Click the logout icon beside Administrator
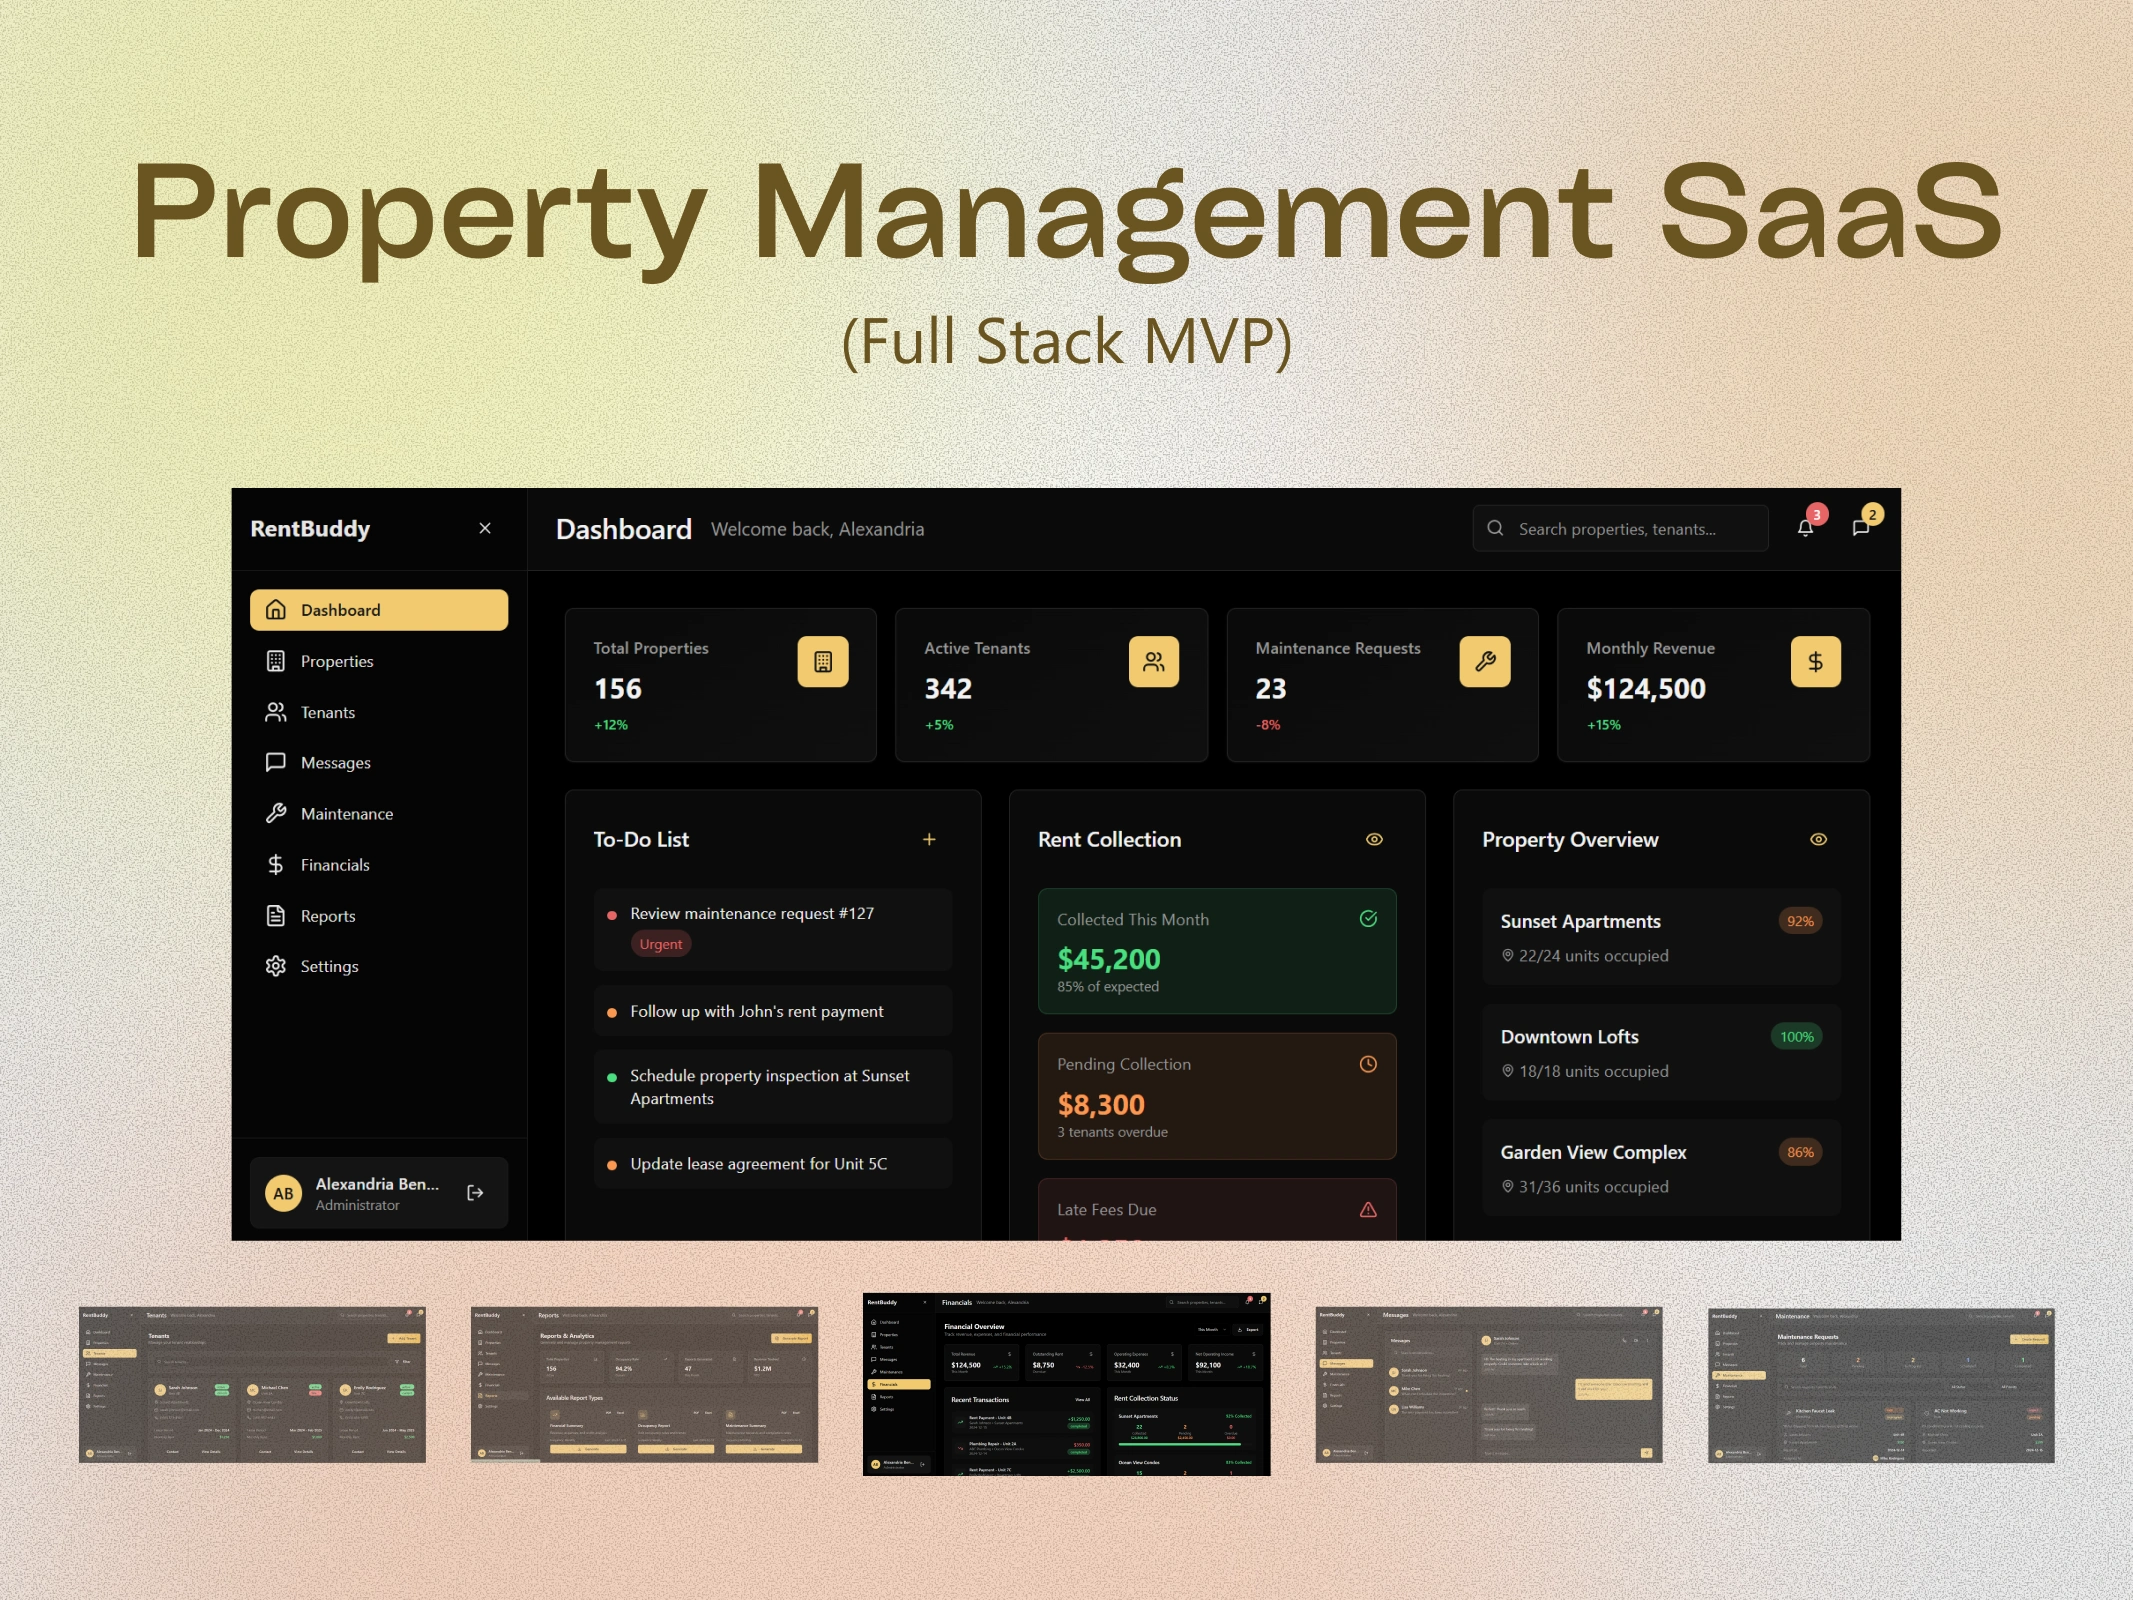 click(x=475, y=1192)
